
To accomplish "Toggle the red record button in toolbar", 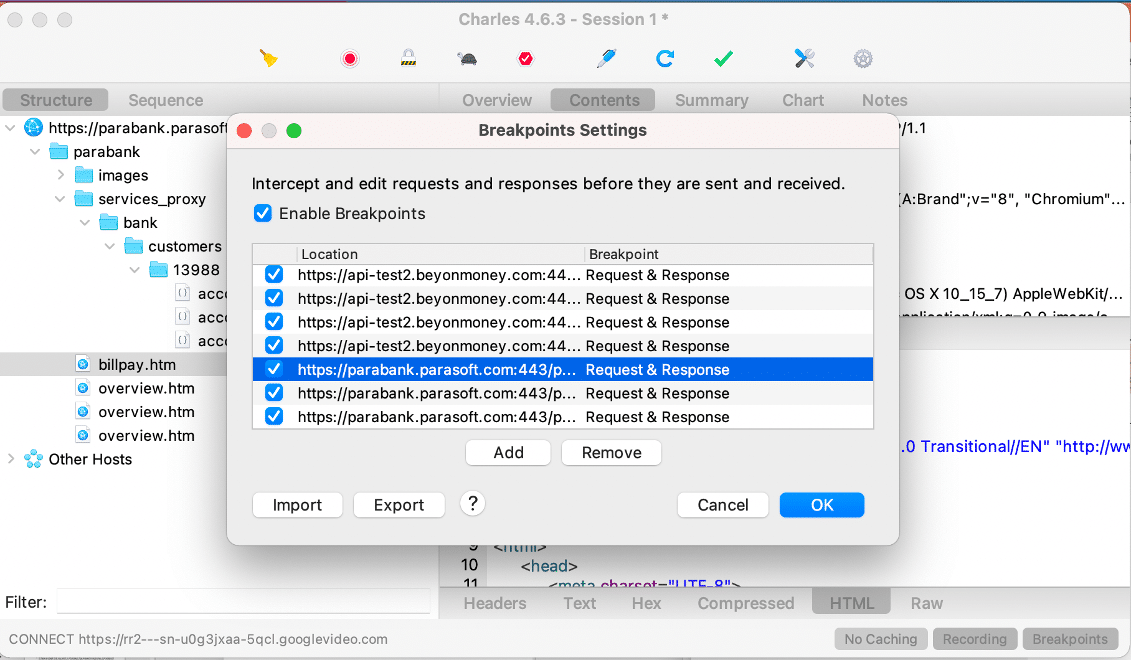I will (x=350, y=59).
